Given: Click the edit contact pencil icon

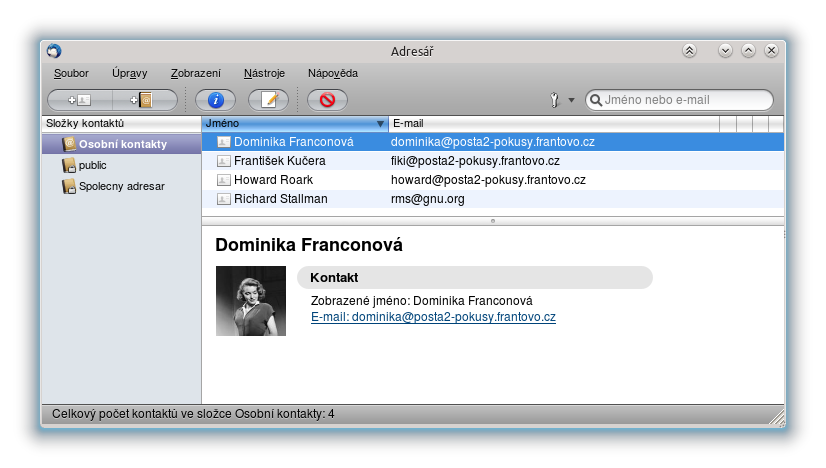Looking at the screenshot, I should pyautogui.click(x=268, y=100).
